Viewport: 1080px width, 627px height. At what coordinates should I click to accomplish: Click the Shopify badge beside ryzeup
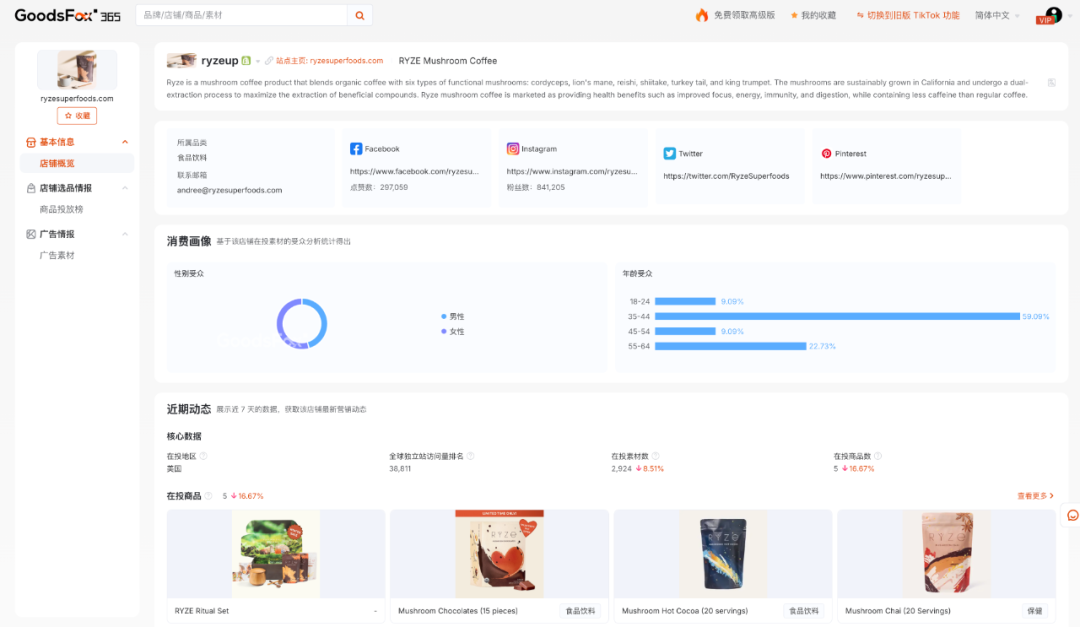tap(246, 61)
